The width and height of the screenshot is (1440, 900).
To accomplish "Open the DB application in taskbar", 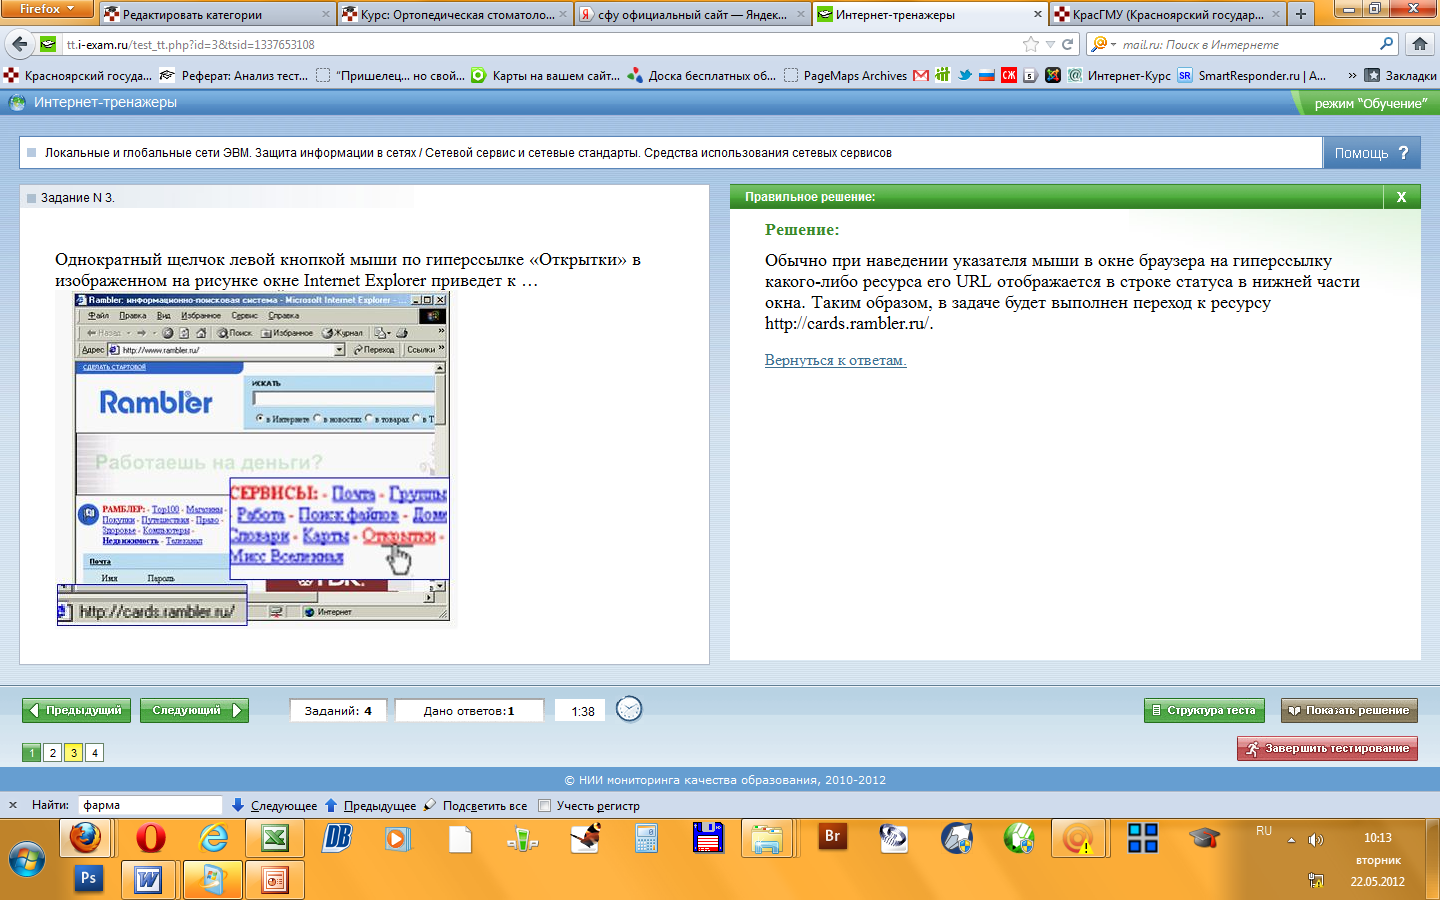I will (337, 838).
